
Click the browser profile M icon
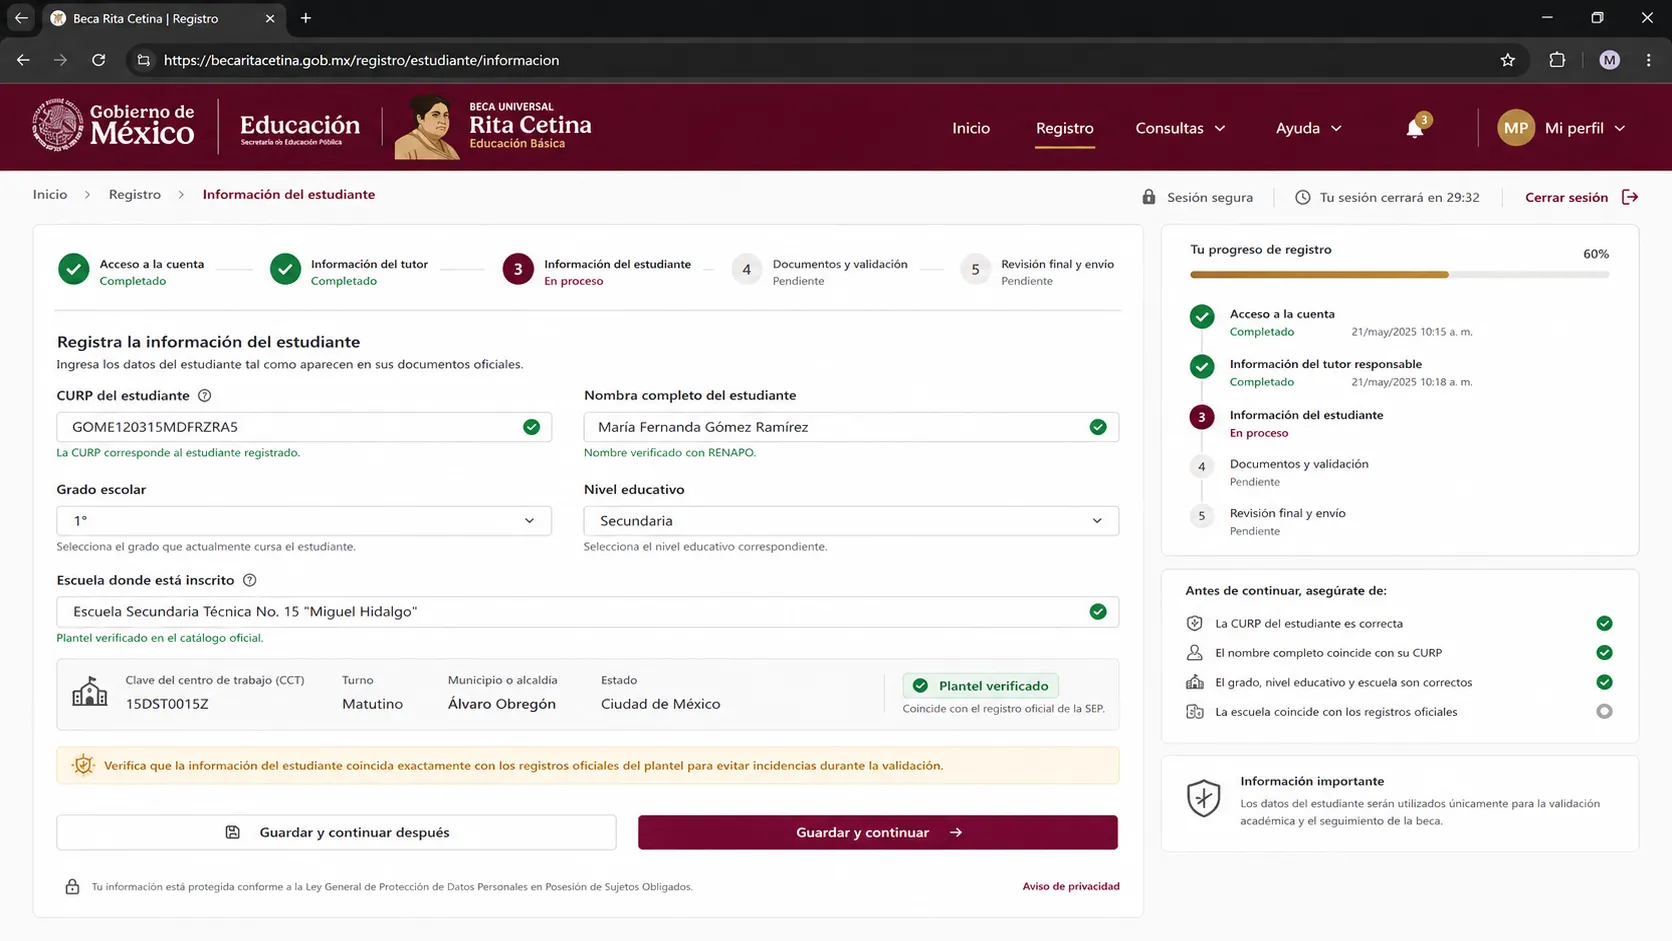coord(1609,60)
